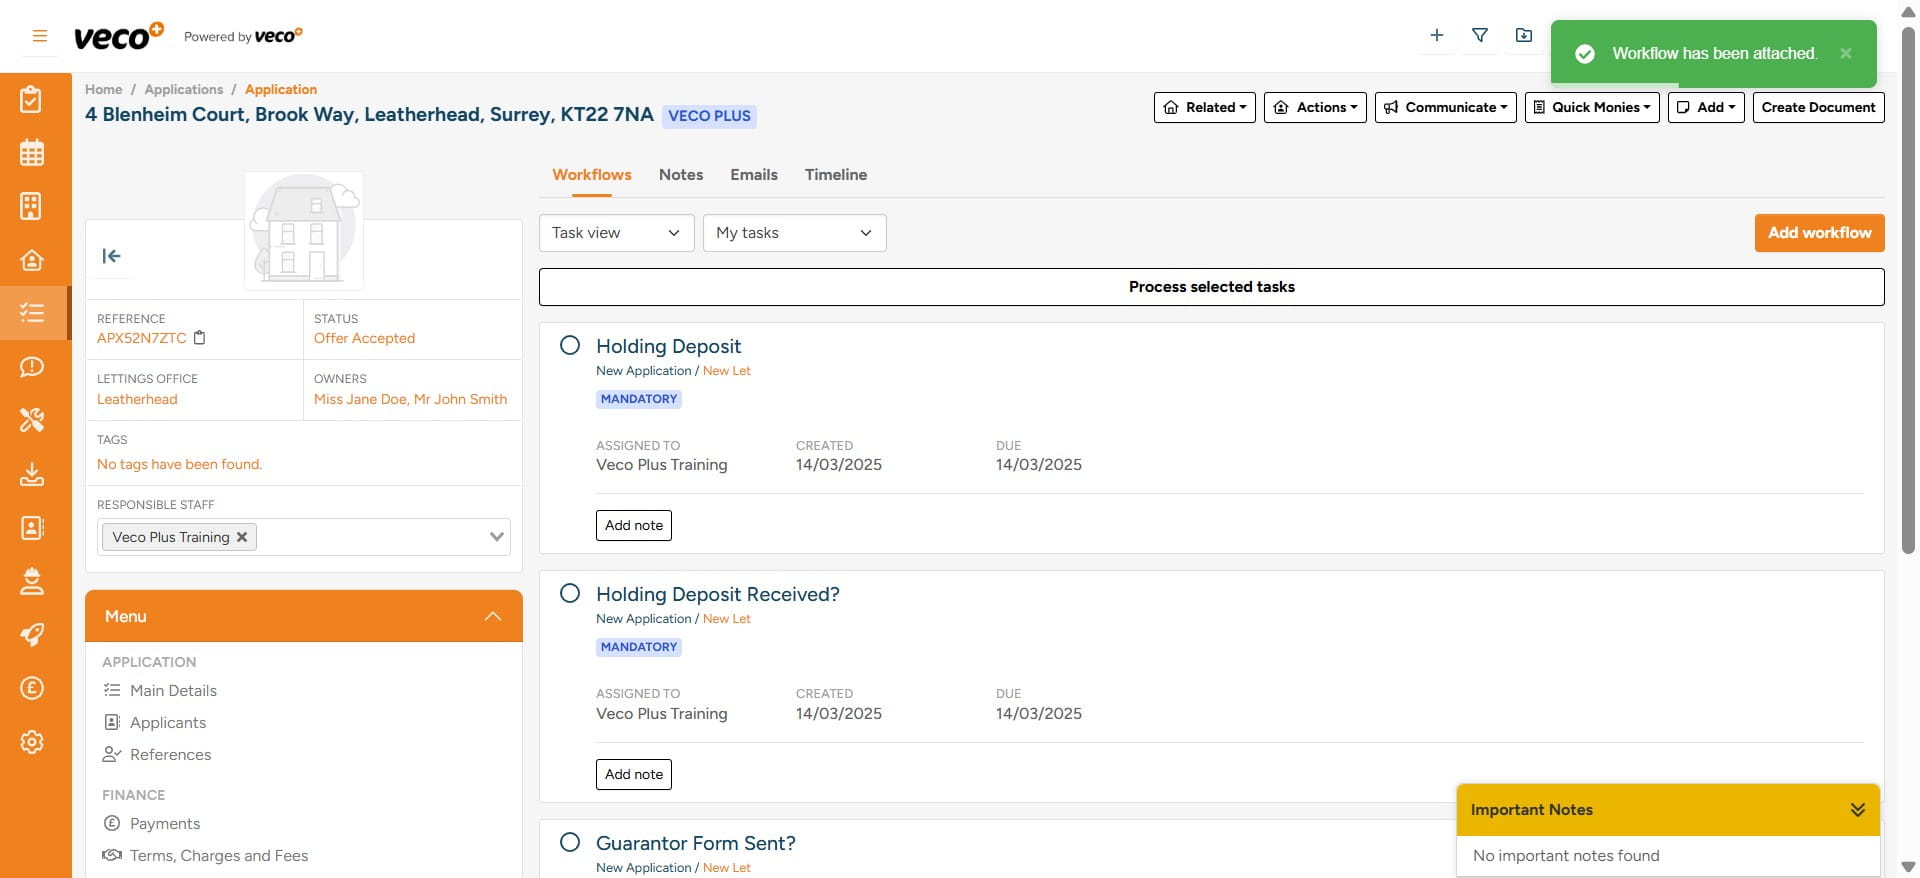Open the tasks clipboard sidebar icon
The width and height of the screenshot is (1920, 878).
[32, 99]
